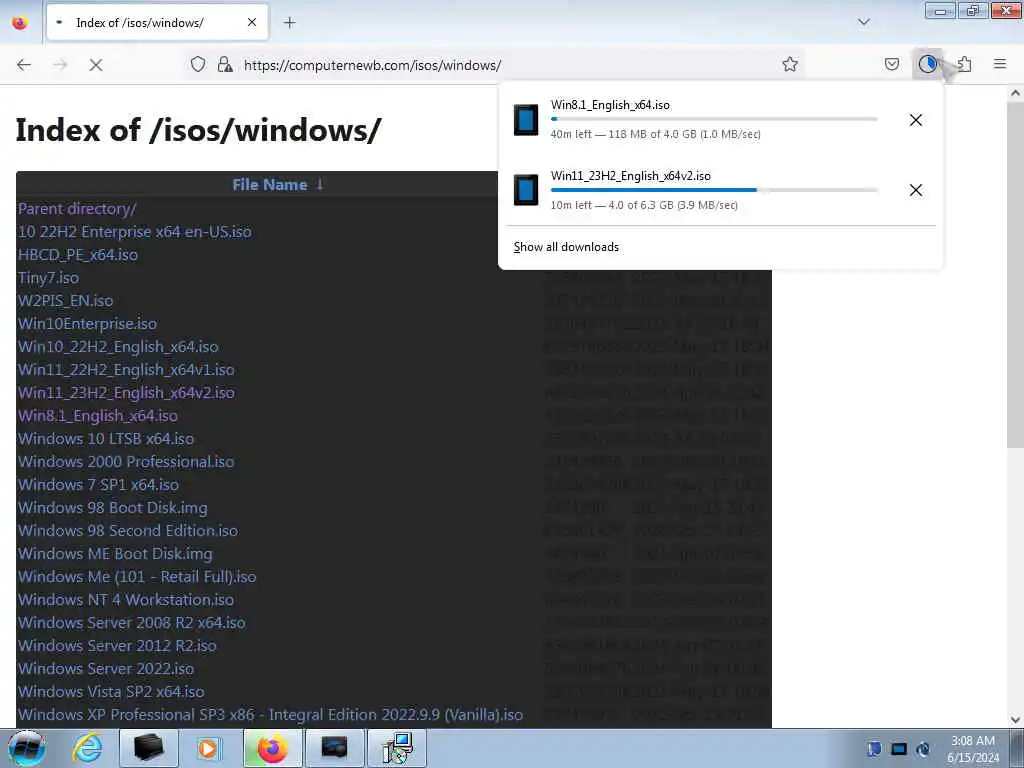Launch Internet Explorer from the taskbar
The height and width of the screenshot is (768, 1024).
point(87,748)
